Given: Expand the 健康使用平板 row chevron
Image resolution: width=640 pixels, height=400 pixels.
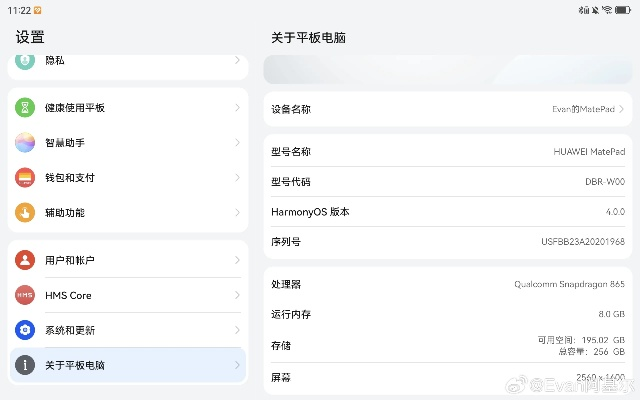Looking at the screenshot, I should pyautogui.click(x=237, y=108).
